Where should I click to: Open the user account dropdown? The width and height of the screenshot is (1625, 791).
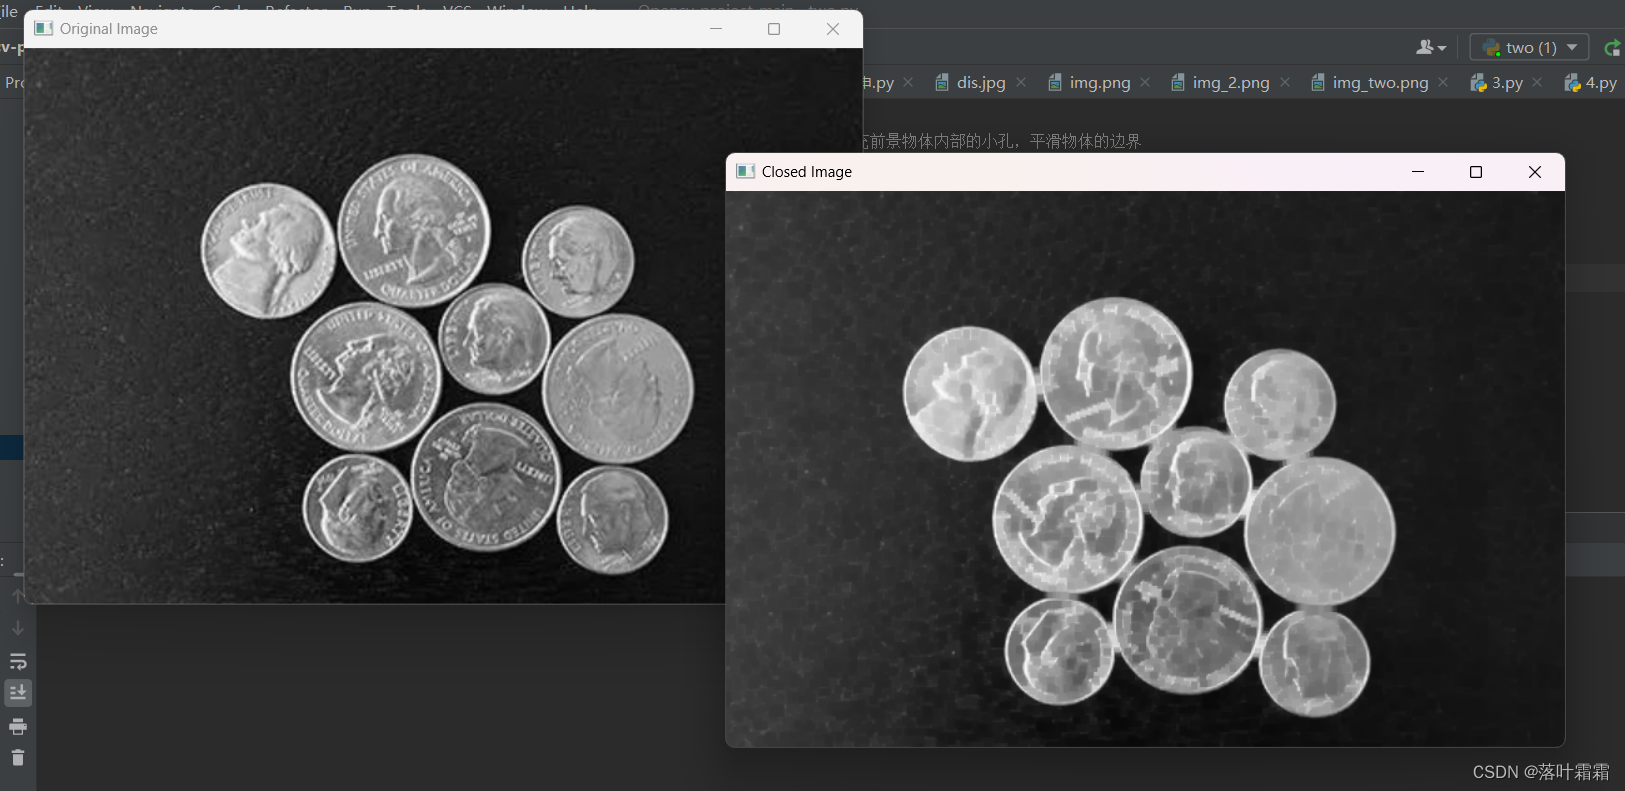pyautogui.click(x=1431, y=47)
